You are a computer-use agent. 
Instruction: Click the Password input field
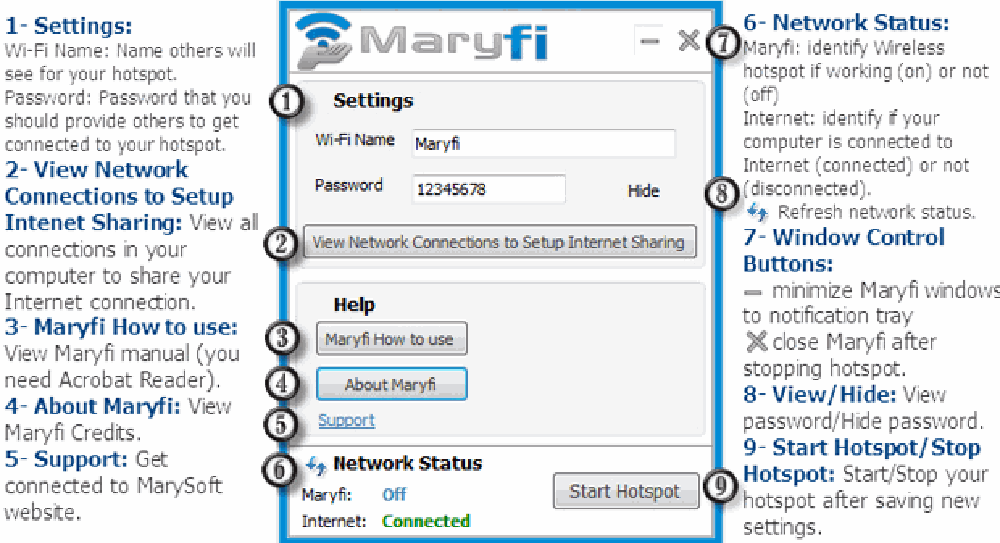[489, 189]
